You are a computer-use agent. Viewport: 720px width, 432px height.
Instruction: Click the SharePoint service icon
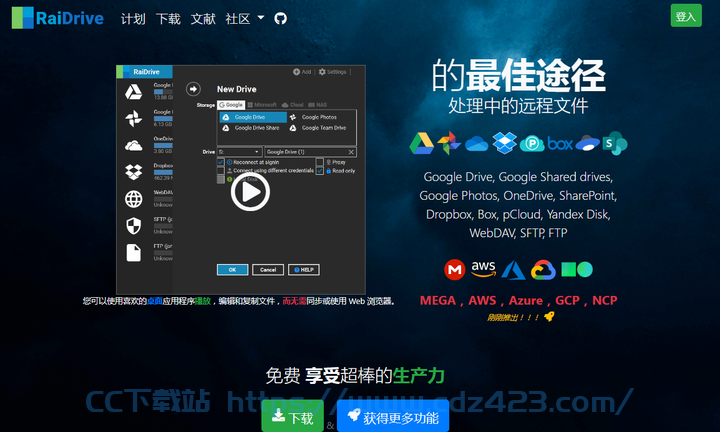tap(615, 143)
